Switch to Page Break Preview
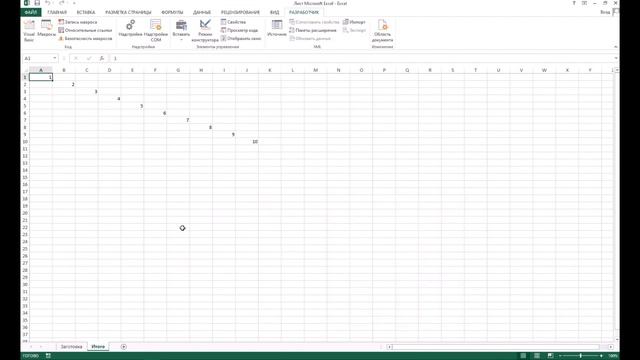This screenshot has height=360, width=640. point(551,356)
